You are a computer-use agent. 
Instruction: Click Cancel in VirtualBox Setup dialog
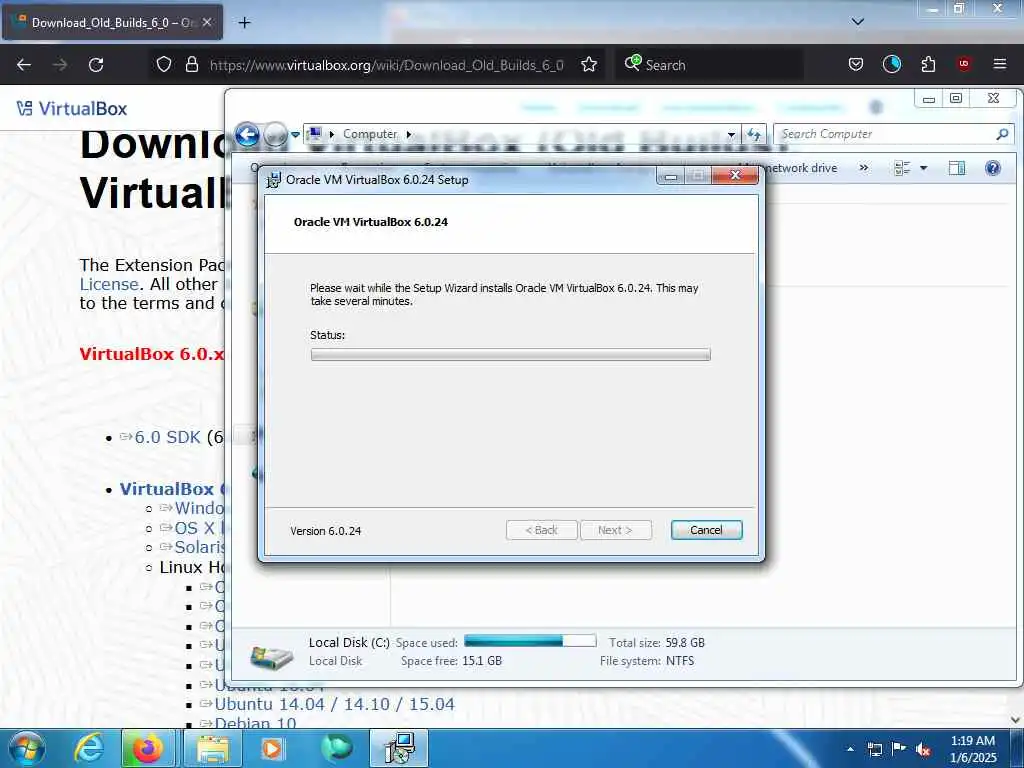[x=706, y=530]
